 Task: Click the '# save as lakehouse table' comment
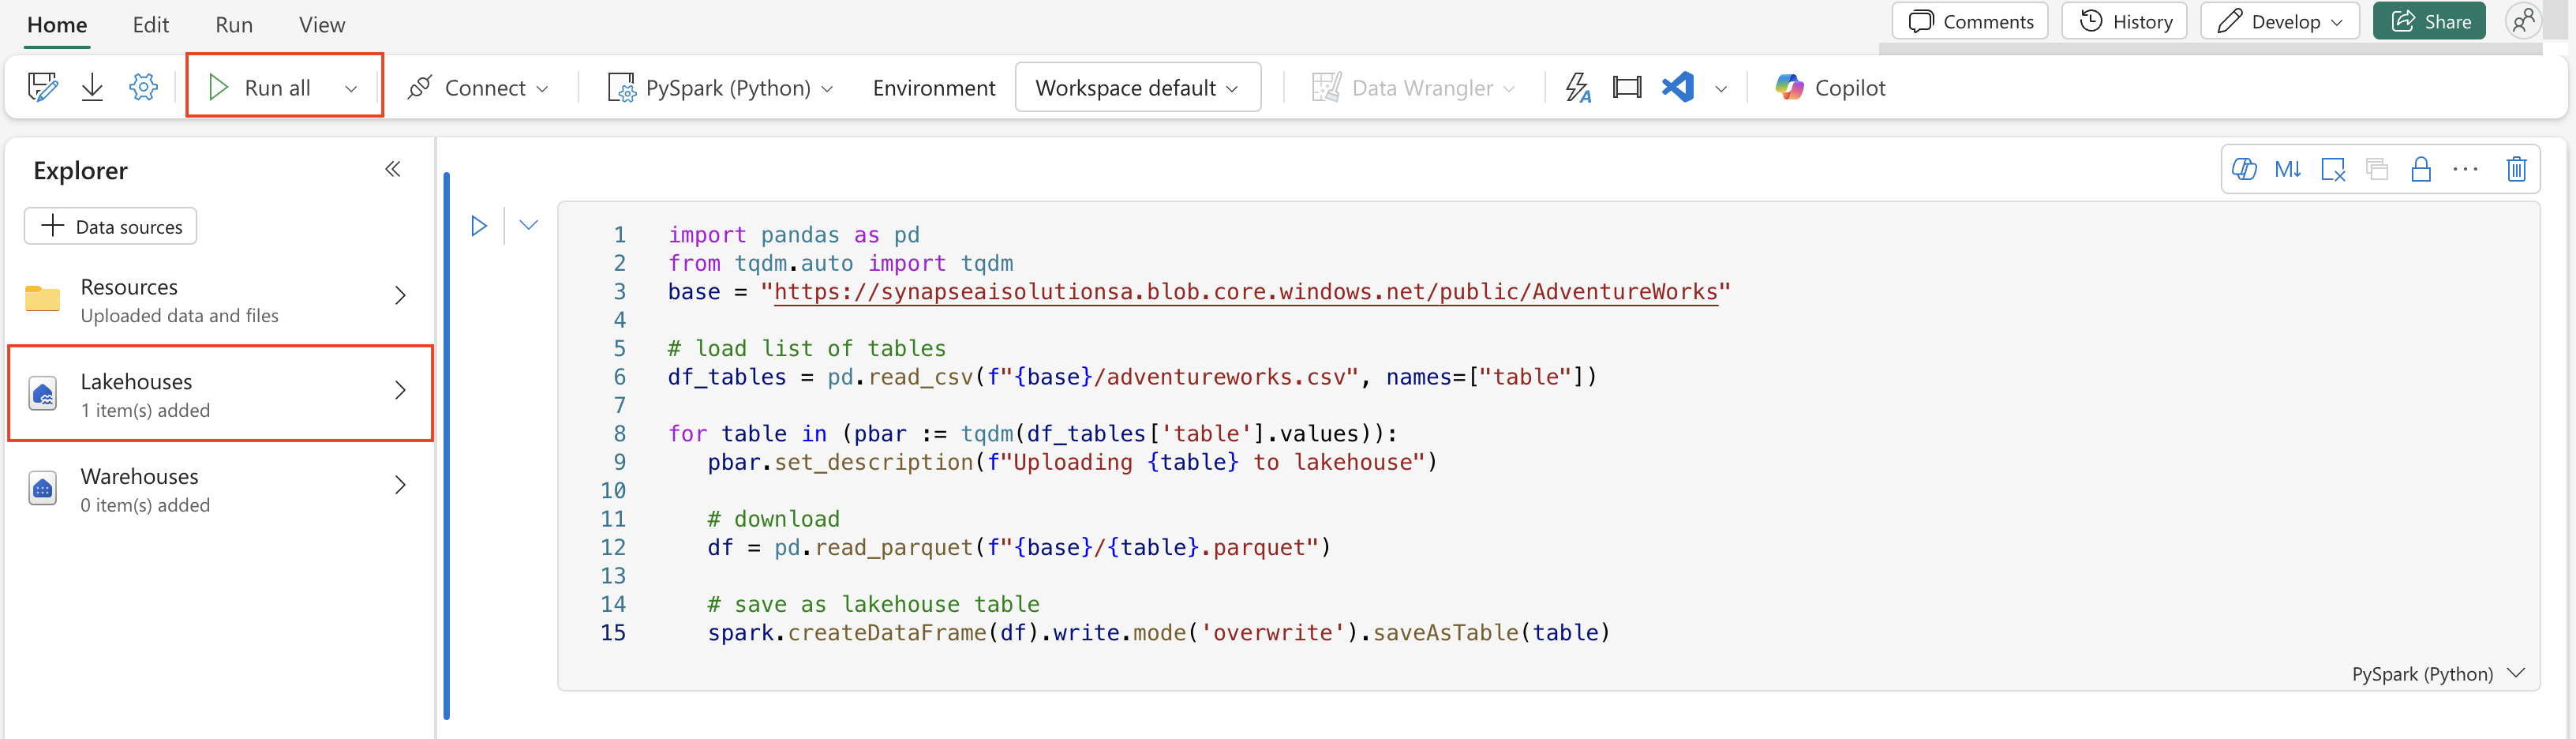873,604
